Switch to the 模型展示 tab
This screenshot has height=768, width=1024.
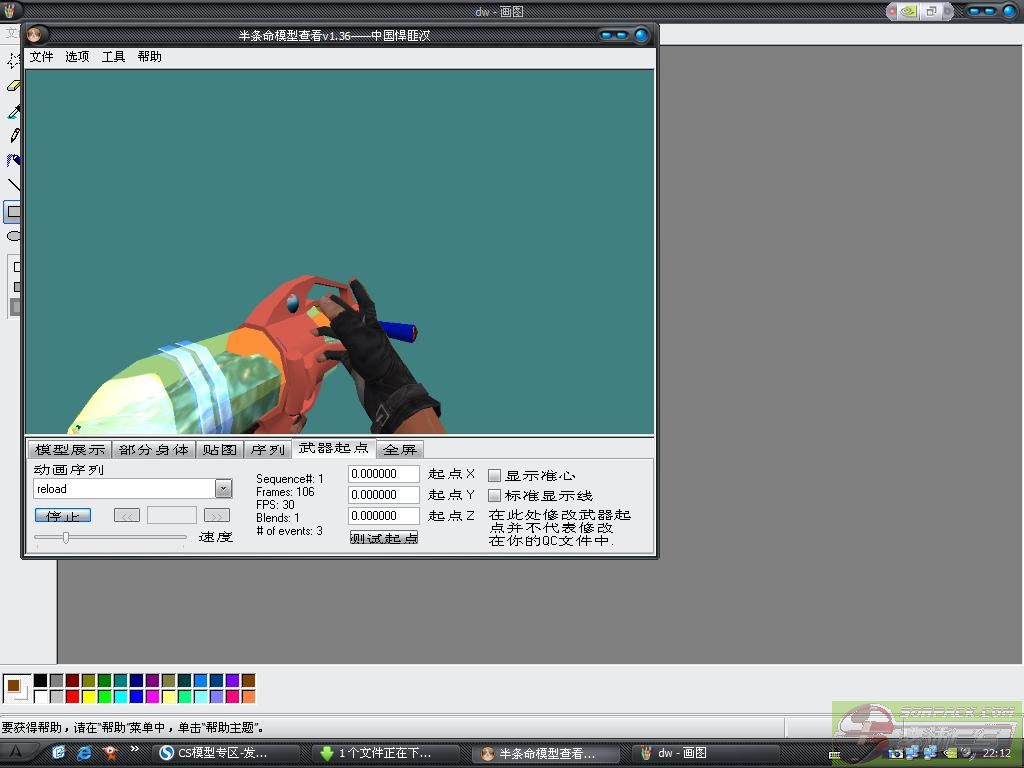coord(68,450)
